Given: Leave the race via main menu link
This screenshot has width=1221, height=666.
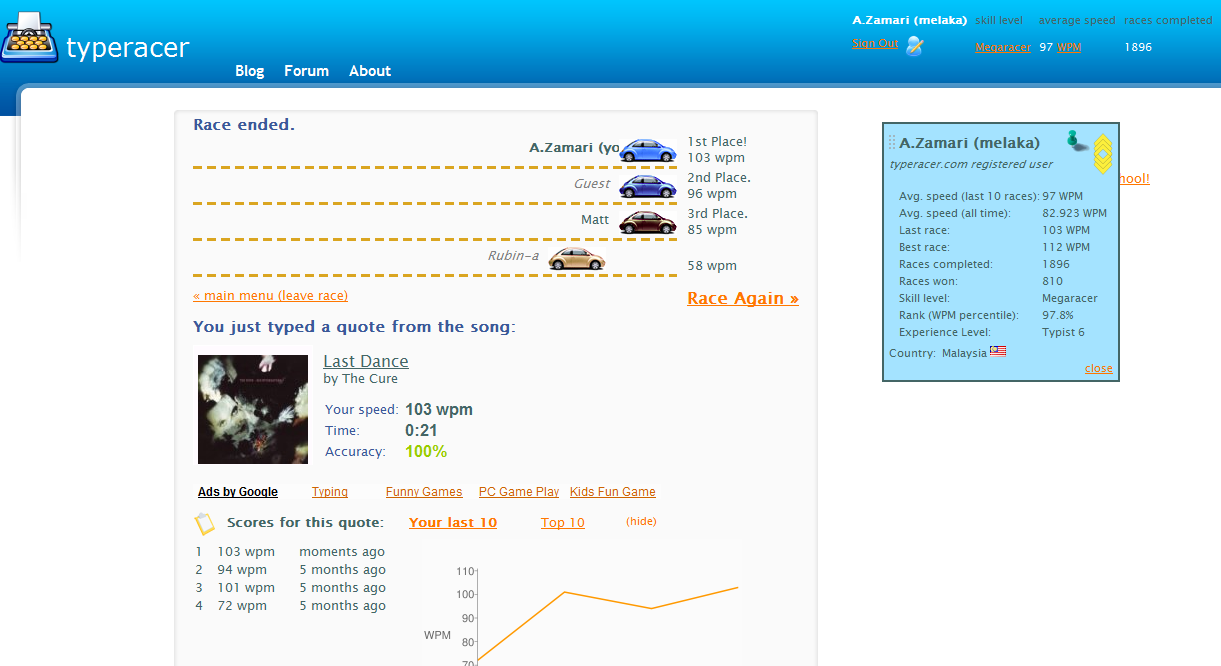Looking at the screenshot, I should coord(270,295).
